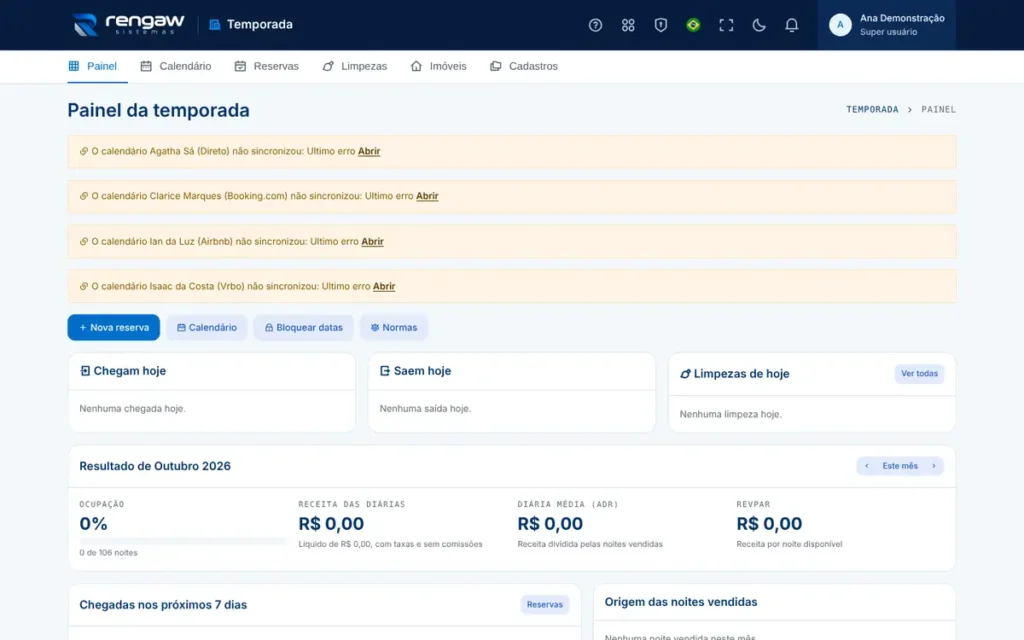Click link icon in Clarice Marques alert
This screenshot has height=640, width=1024.
[x=84, y=196]
